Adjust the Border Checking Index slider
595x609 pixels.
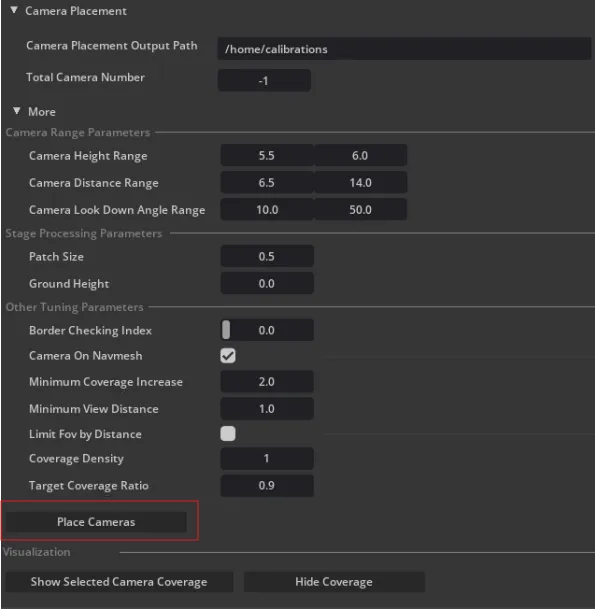point(267,330)
